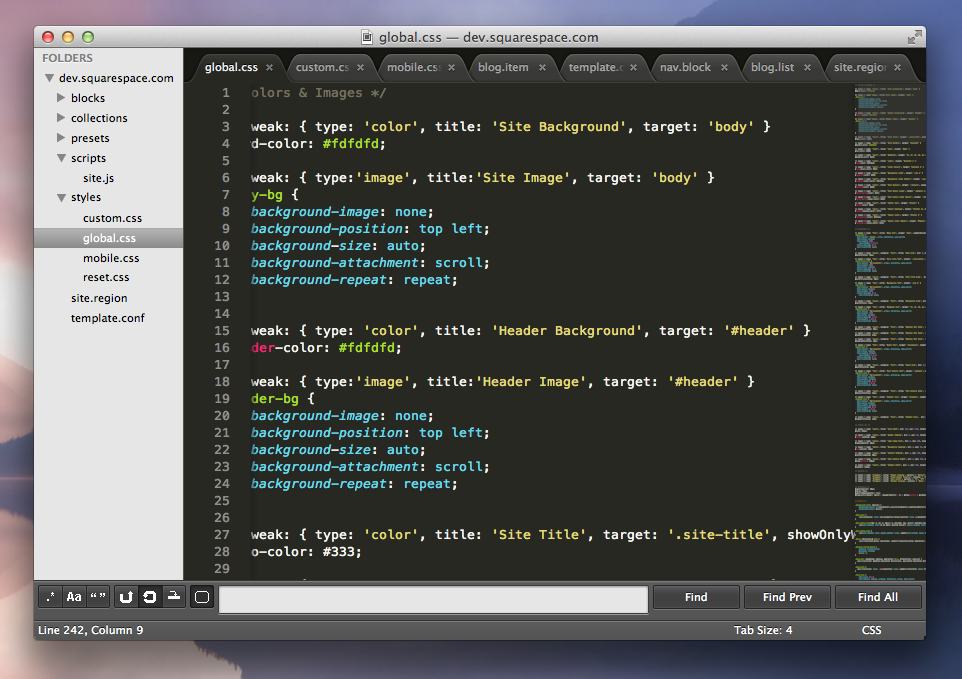962x679 pixels.
Task: Click the FOLDERS sidebar heading
Action: point(67,58)
